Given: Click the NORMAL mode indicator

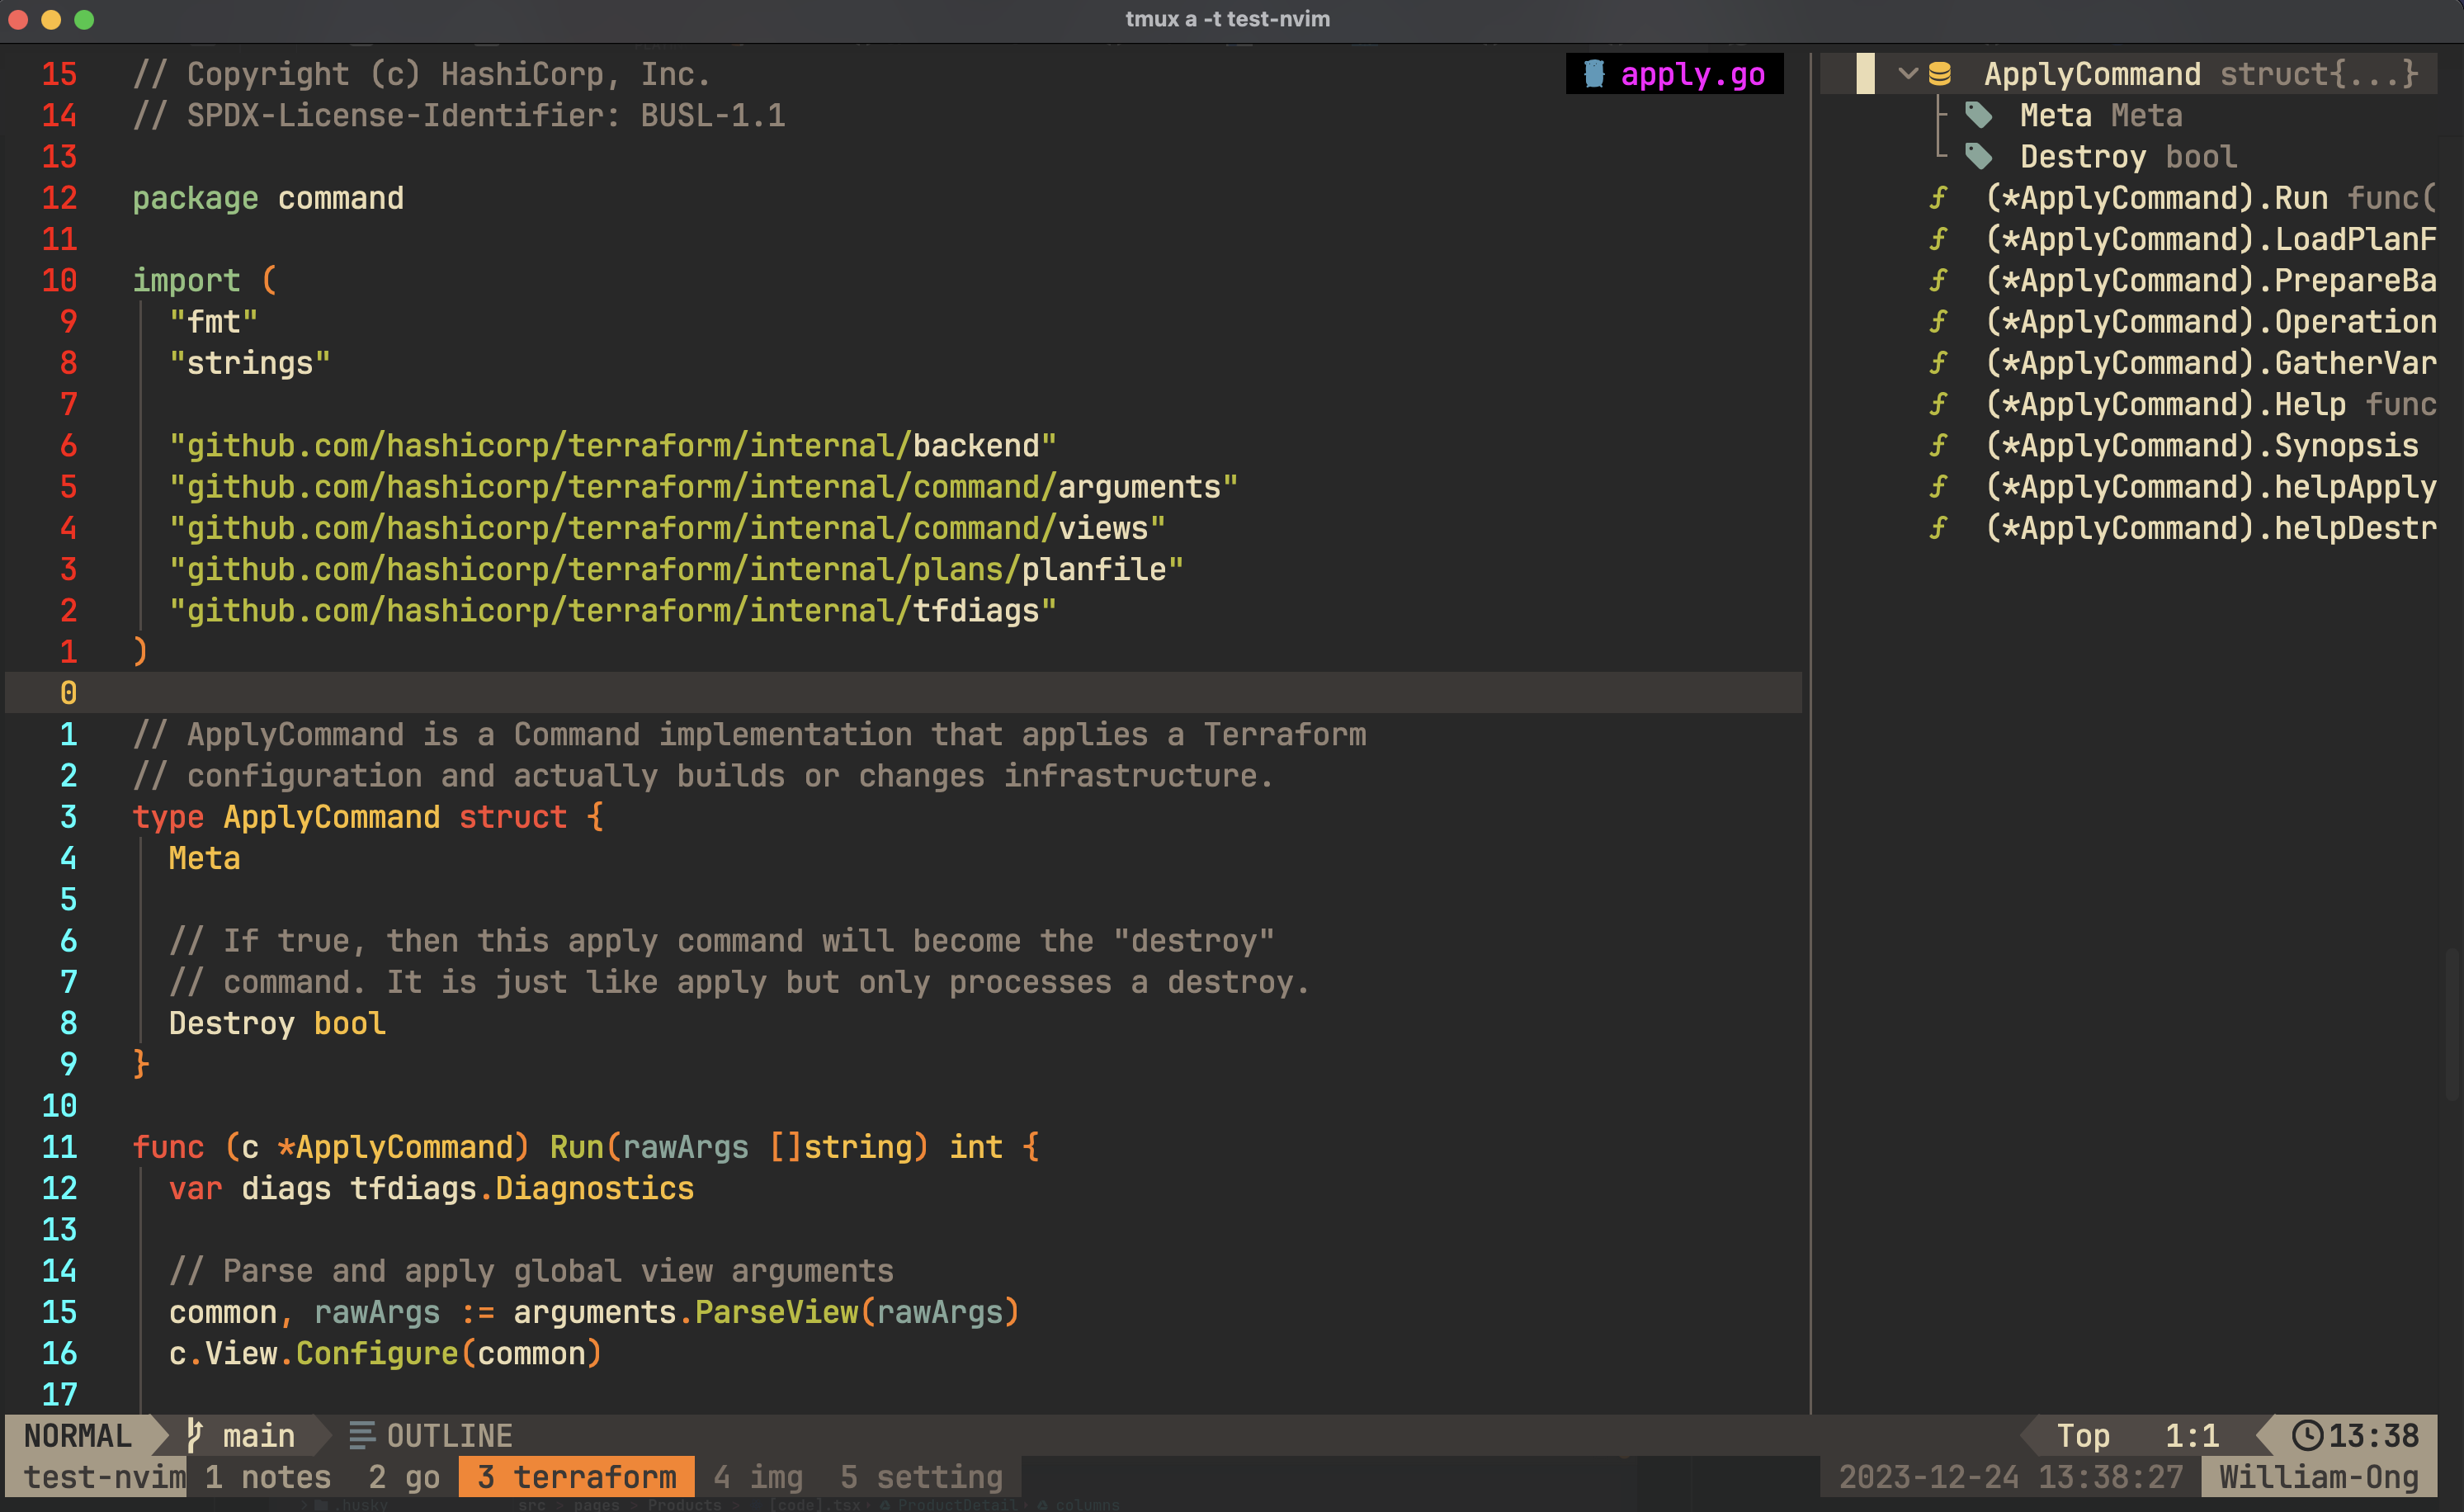Looking at the screenshot, I should (77, 1436).
